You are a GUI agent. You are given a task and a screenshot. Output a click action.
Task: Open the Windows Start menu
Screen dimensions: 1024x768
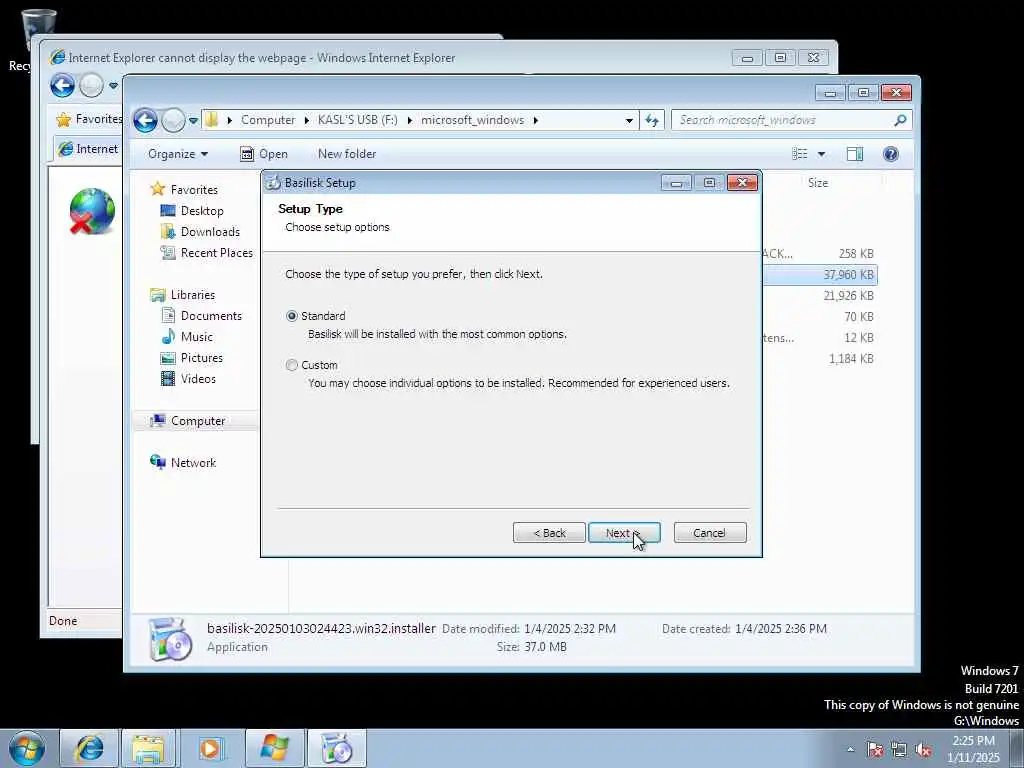coord(27,748)
